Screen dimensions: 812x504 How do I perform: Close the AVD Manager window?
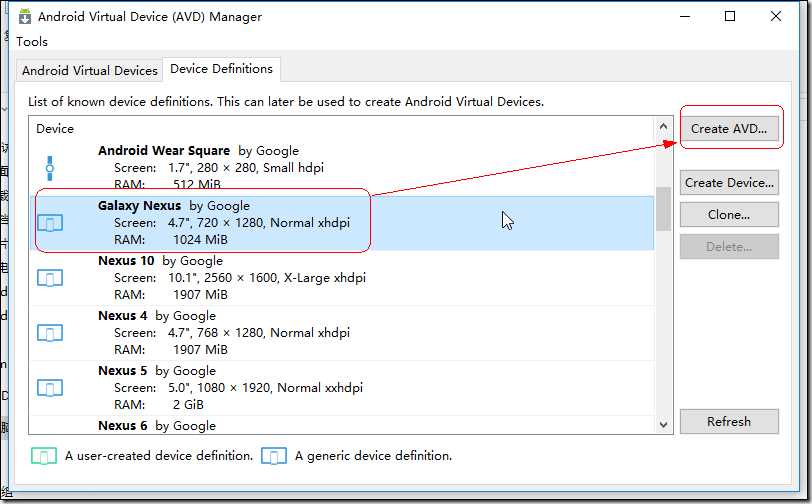[x=776, y=17]
